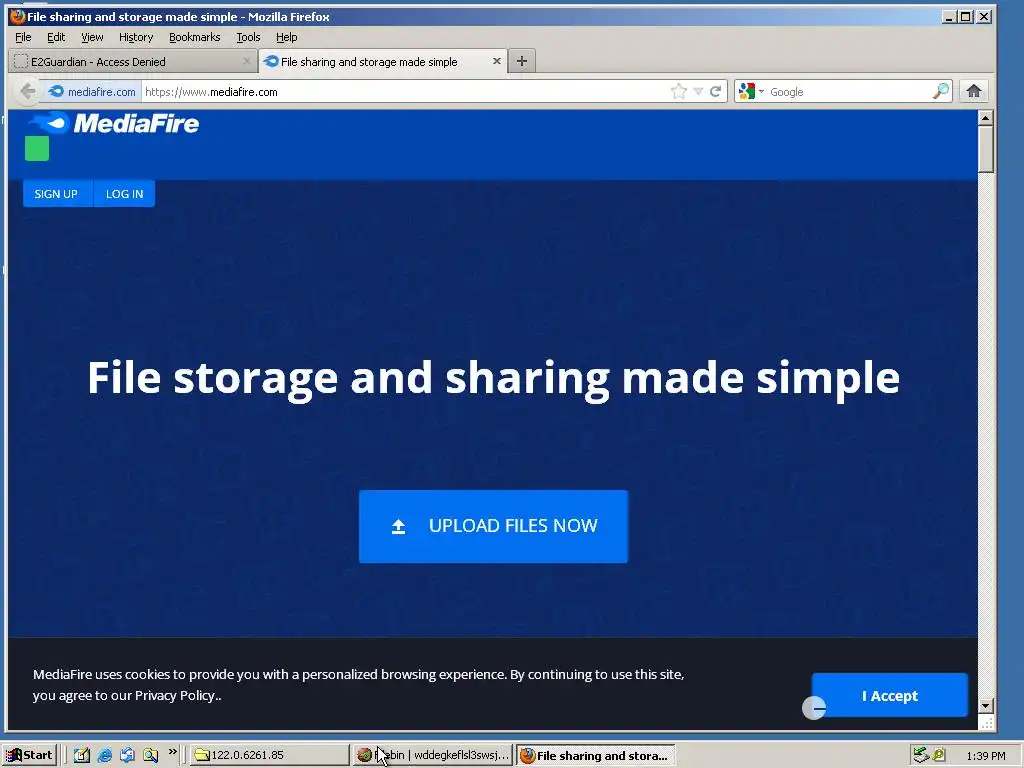The image size is (1024, 768).
Task: Click the cookie notice Privacy Policy text
Action: pos(174,696)
